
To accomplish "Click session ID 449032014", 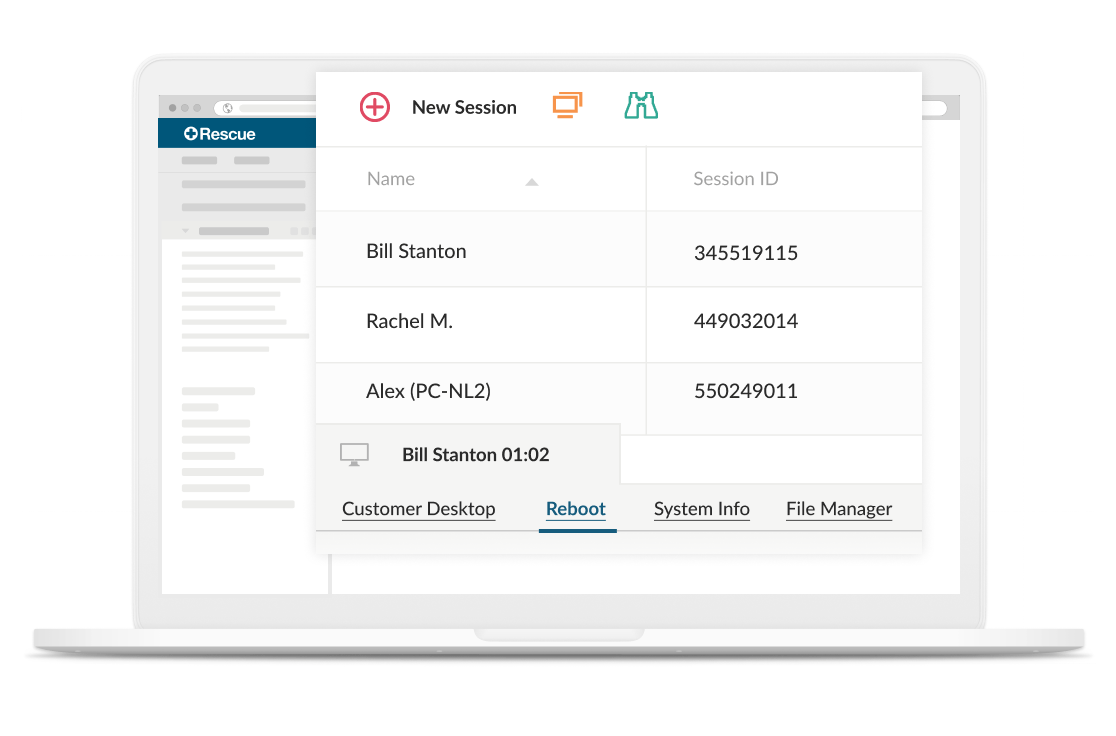I will click(746, 321).
